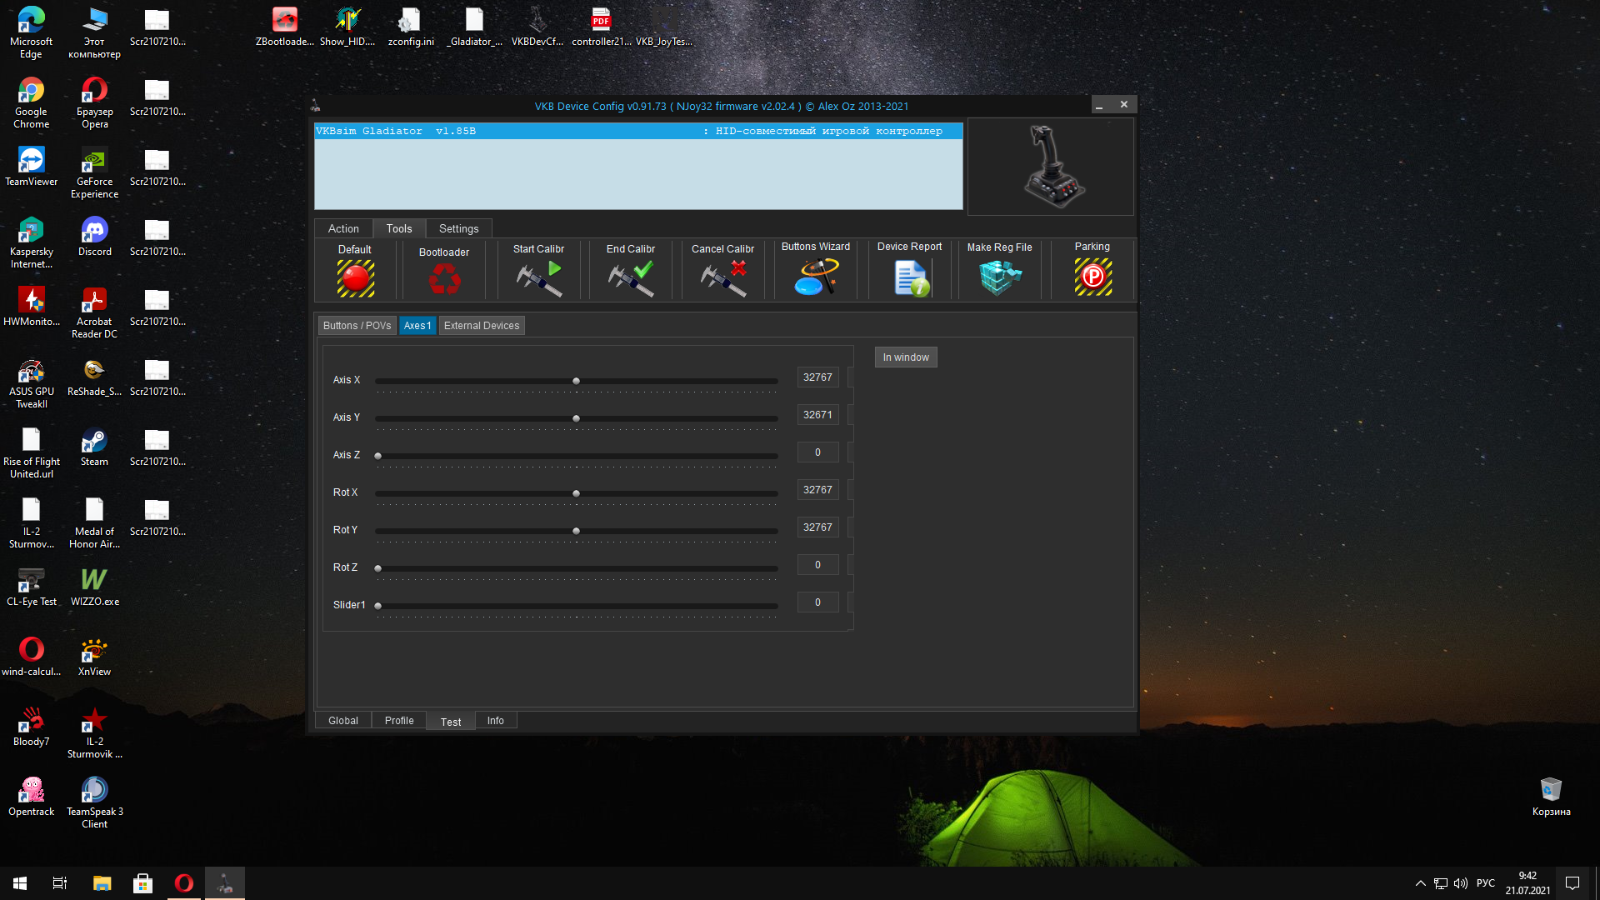Select the Buttons / POVs tab

357,326
